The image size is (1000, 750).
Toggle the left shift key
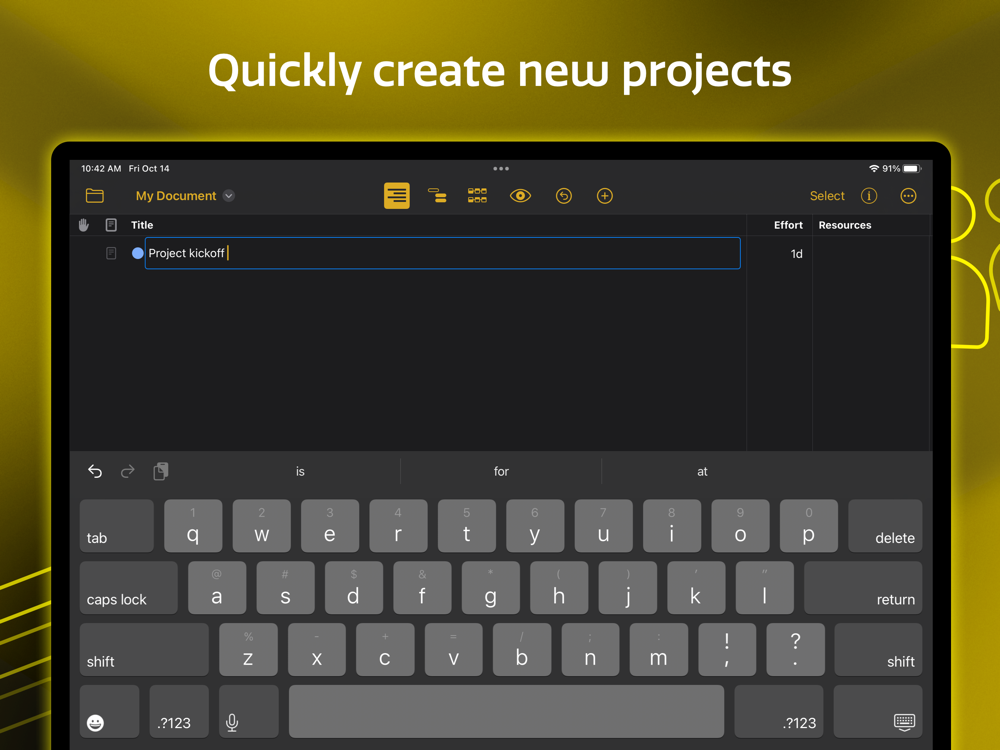pyautogui.click(x=144, y=649)
